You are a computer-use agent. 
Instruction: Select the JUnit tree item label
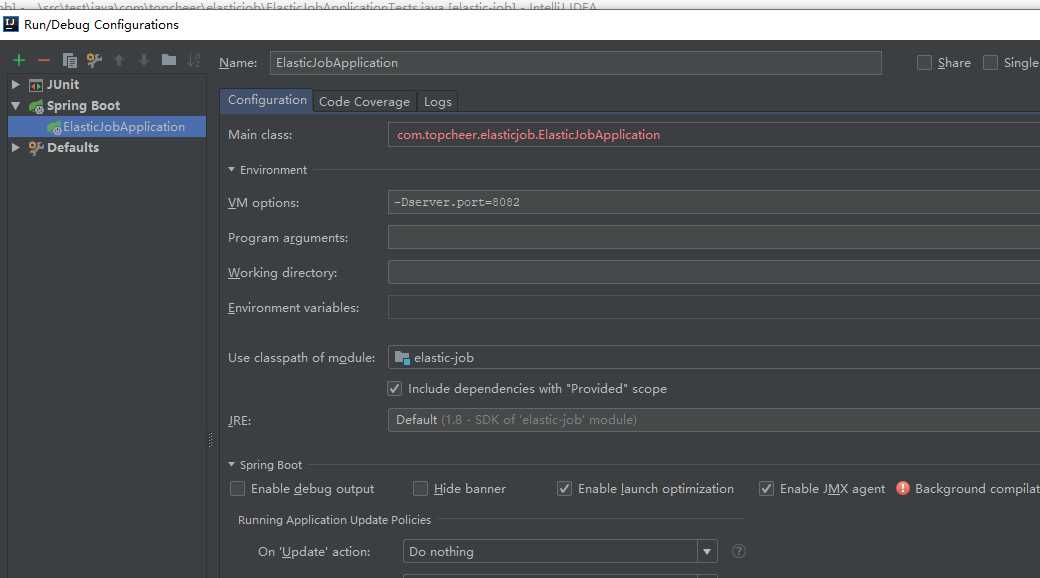click(x=63, y=85)
